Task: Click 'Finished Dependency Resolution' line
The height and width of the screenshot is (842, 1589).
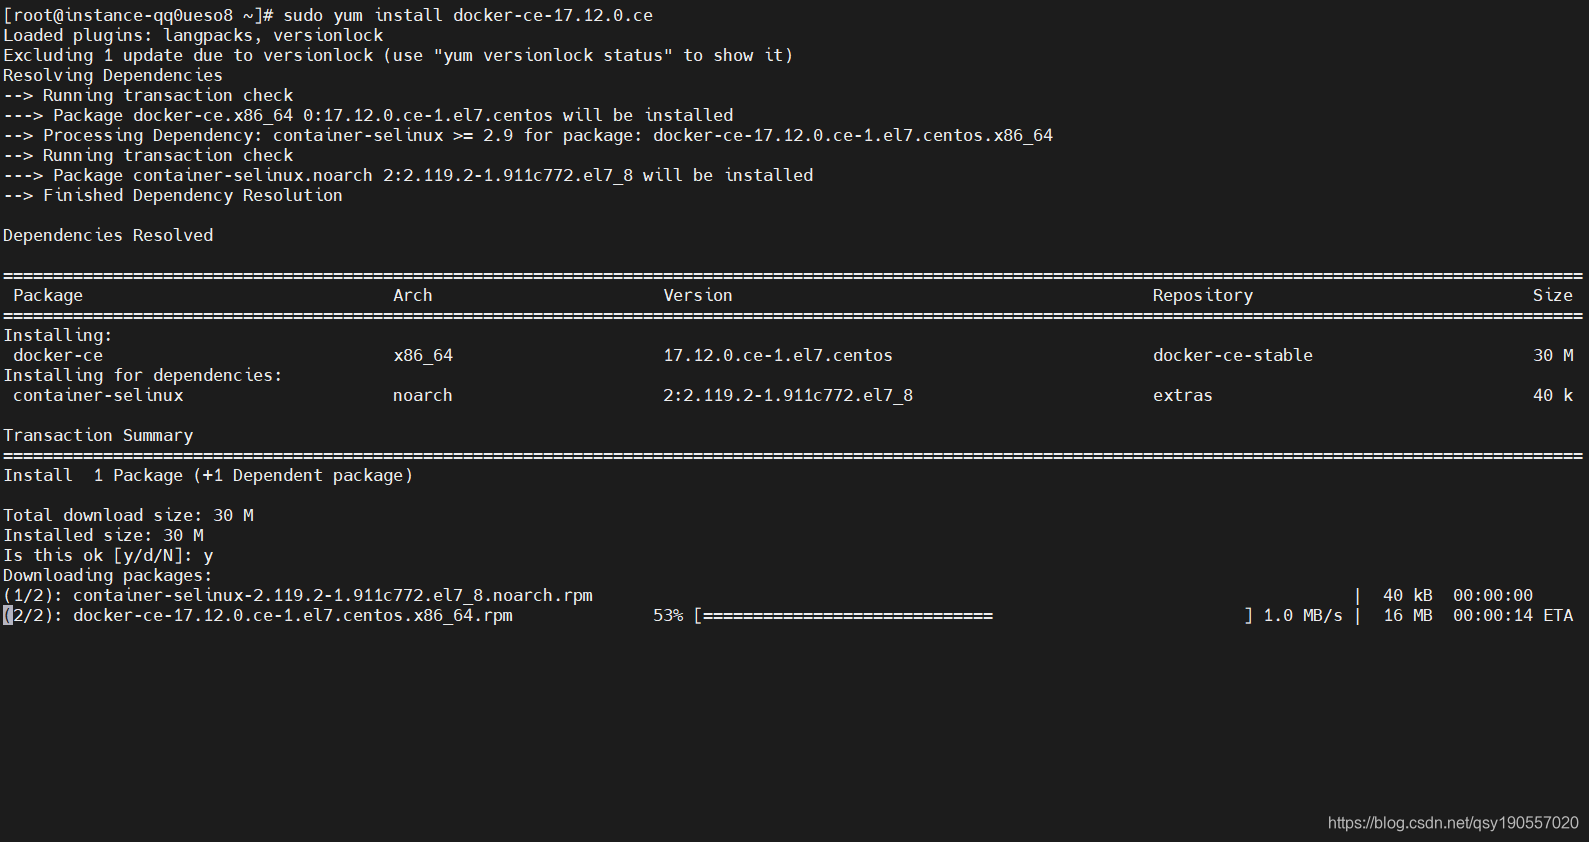Action: point(173,195)
